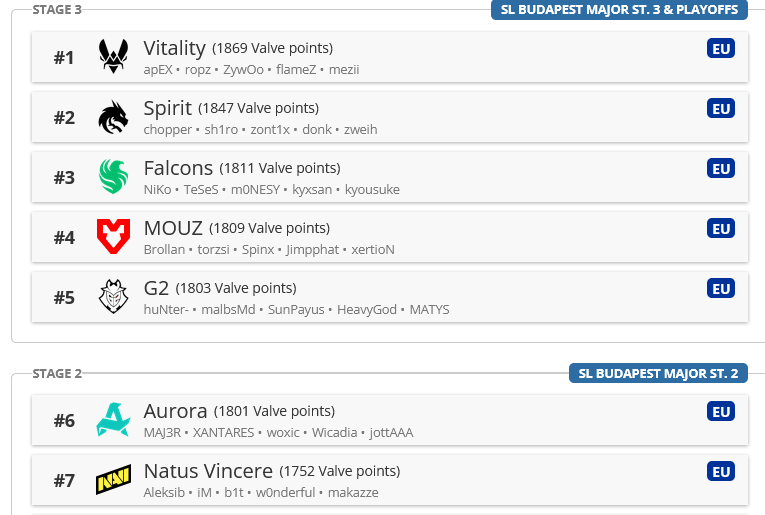765x515 pixels.
Task: Click the Falcons green logo icon
Action: [113, 178]
